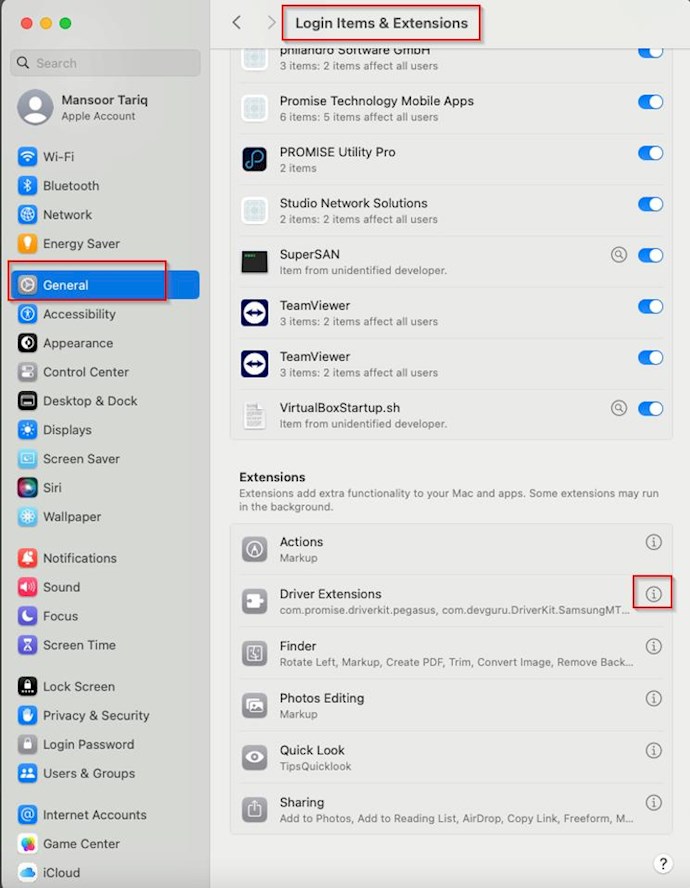Show info for Quick Look extensions
Screen dimensions: 690x888
[x=653, y=750]
